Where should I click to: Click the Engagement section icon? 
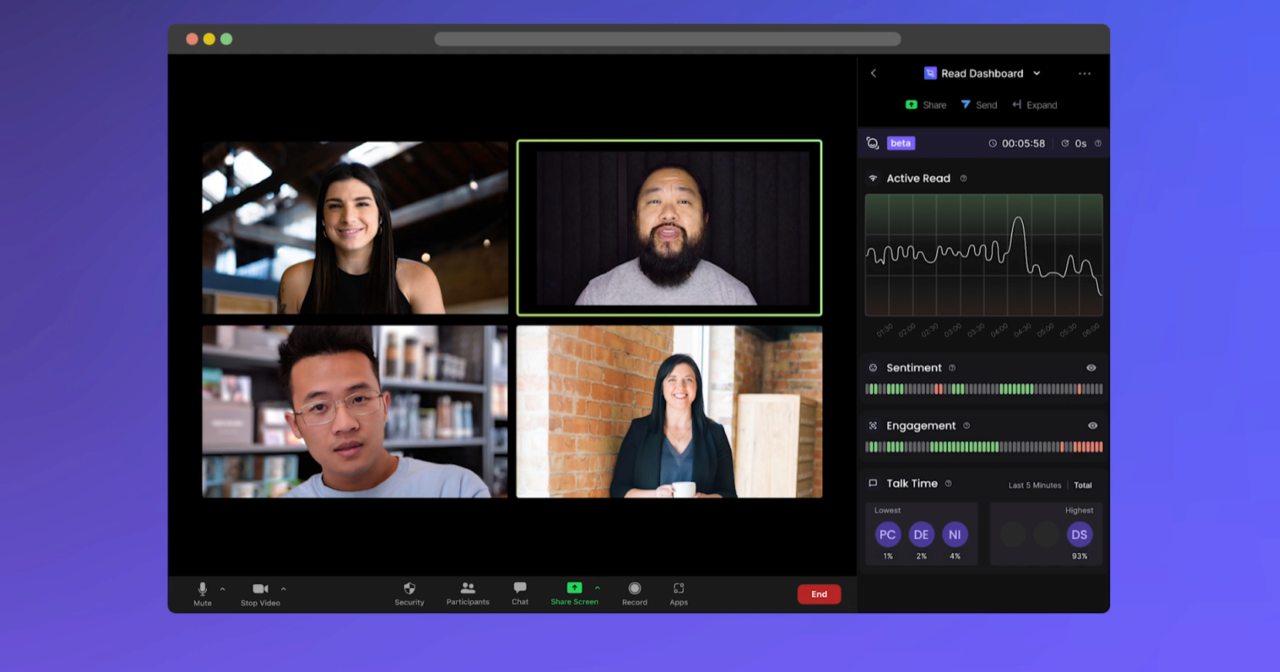pos(873,426)
